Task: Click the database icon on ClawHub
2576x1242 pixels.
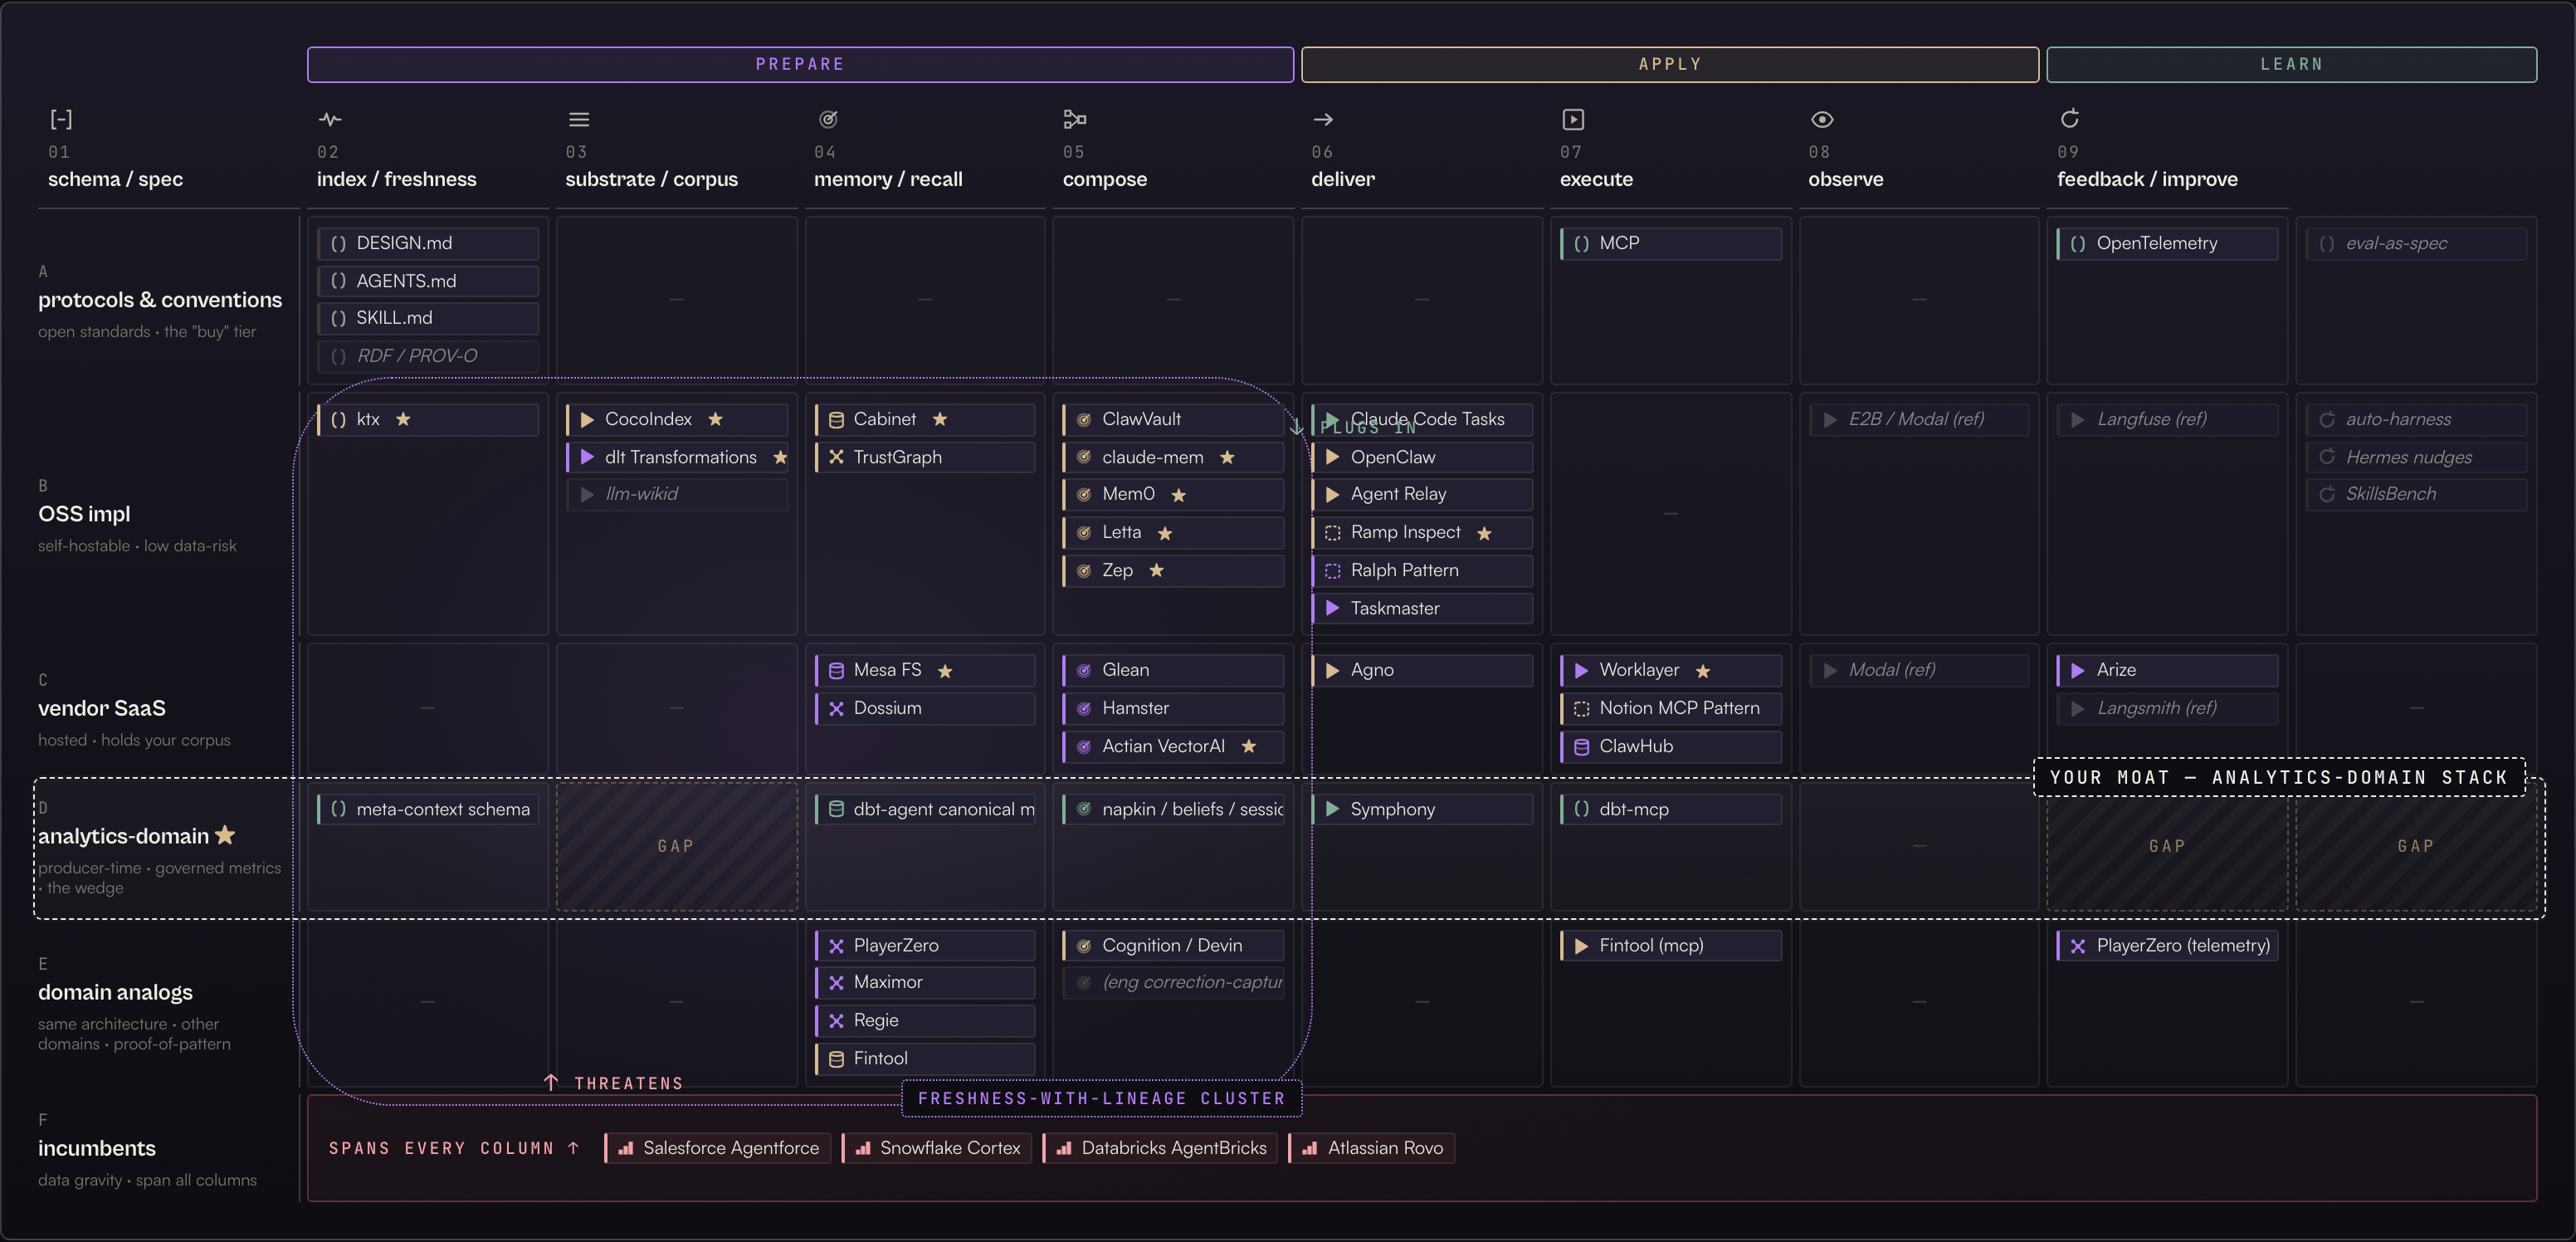Action: click(x=1581, y=747)
